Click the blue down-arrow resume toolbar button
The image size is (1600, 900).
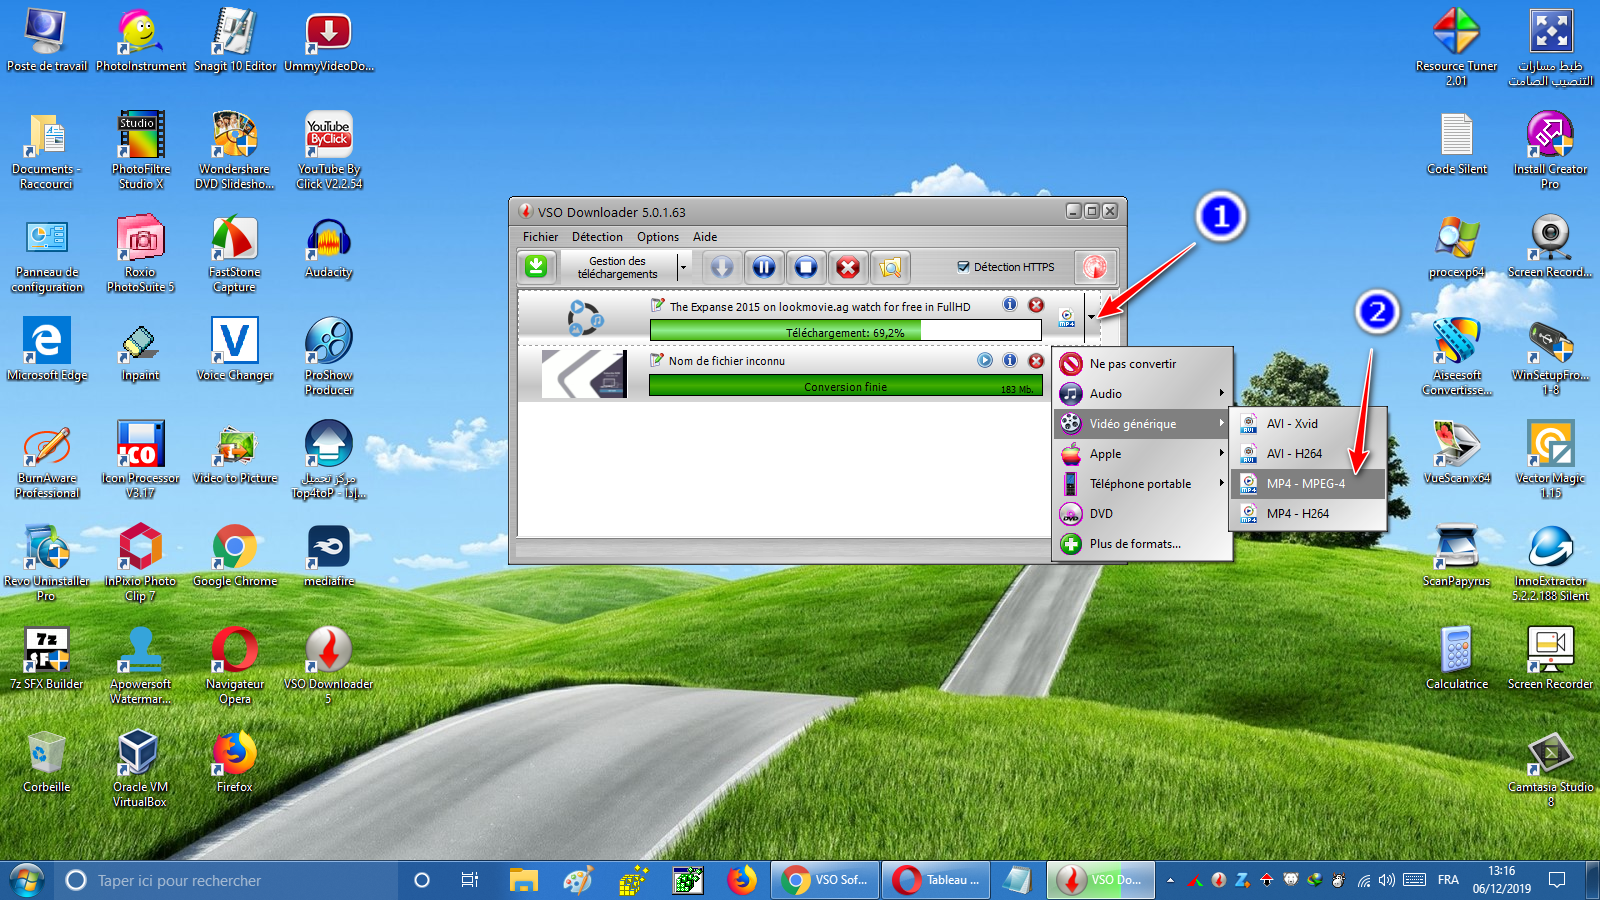[x=722, y=267]
